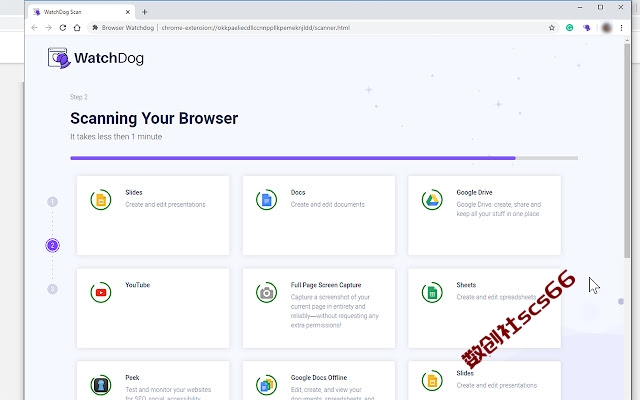640x400 pixels.
Task: Click the Full Page Screen Capture camera icon
Action: pos(267,292)
